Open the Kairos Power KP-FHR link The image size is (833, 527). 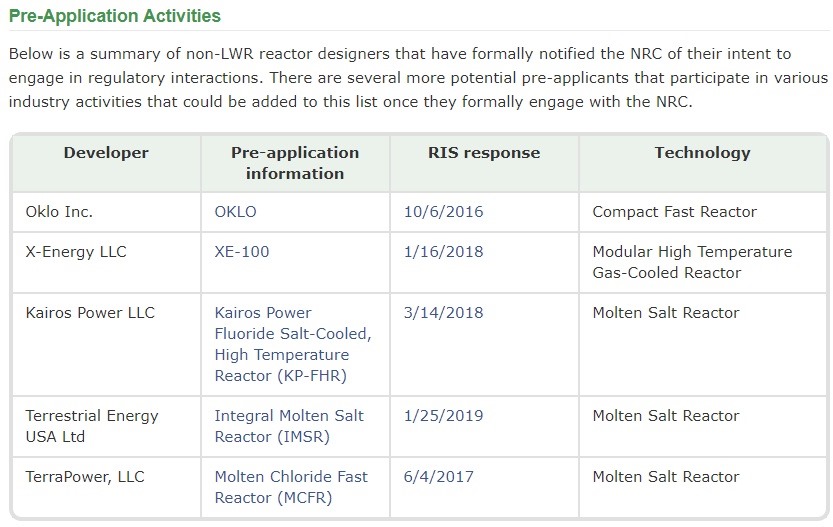click(x=293, y=344)
